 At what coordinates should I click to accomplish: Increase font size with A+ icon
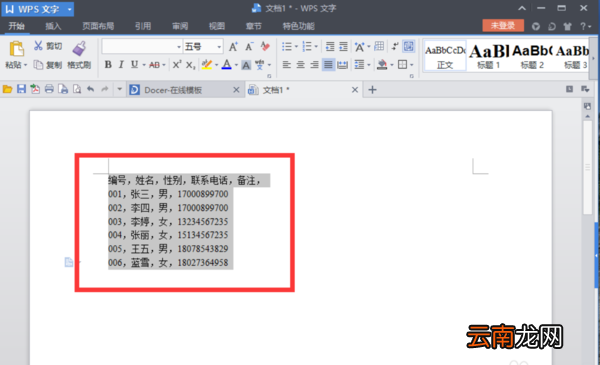pos(233,47)
